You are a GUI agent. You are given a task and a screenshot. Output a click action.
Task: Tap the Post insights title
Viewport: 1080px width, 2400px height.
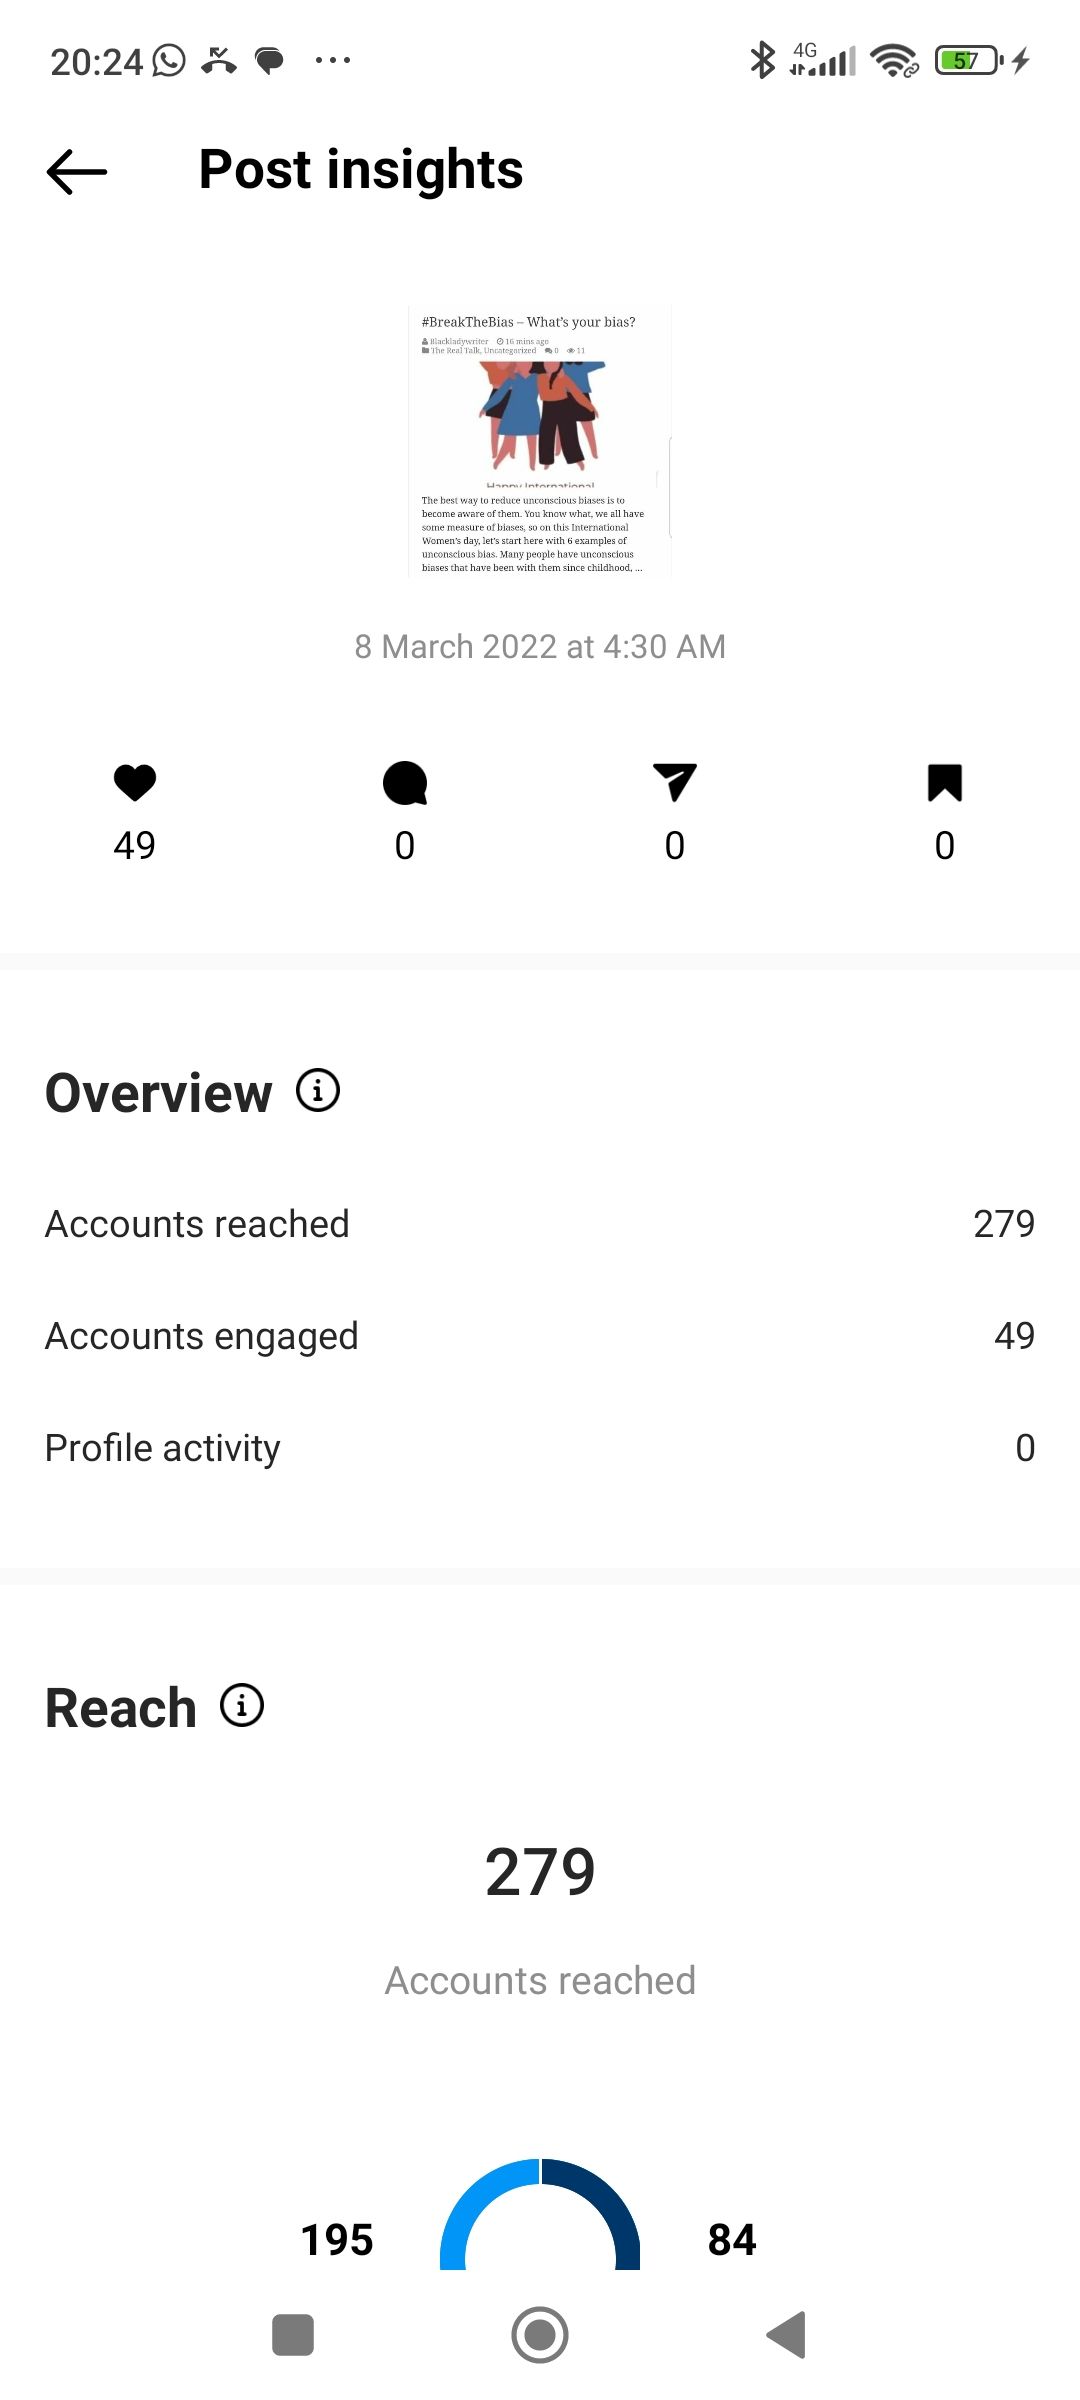click(x=361, y=169)
